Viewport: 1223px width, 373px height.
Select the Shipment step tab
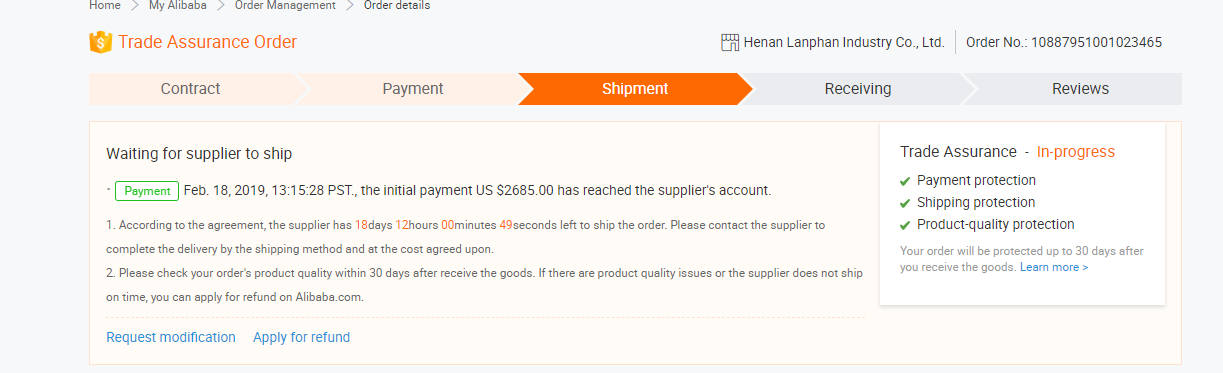click(x=635, y=89)
